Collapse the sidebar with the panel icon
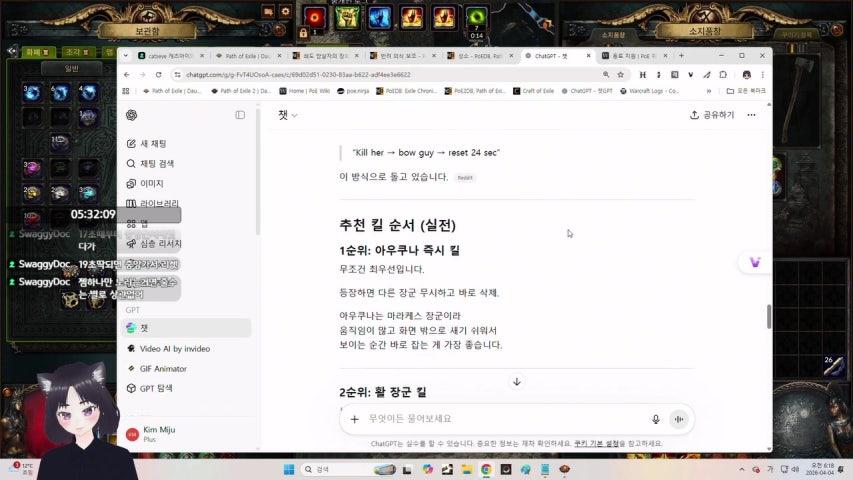Screen dimensions: 853x480 240,115
